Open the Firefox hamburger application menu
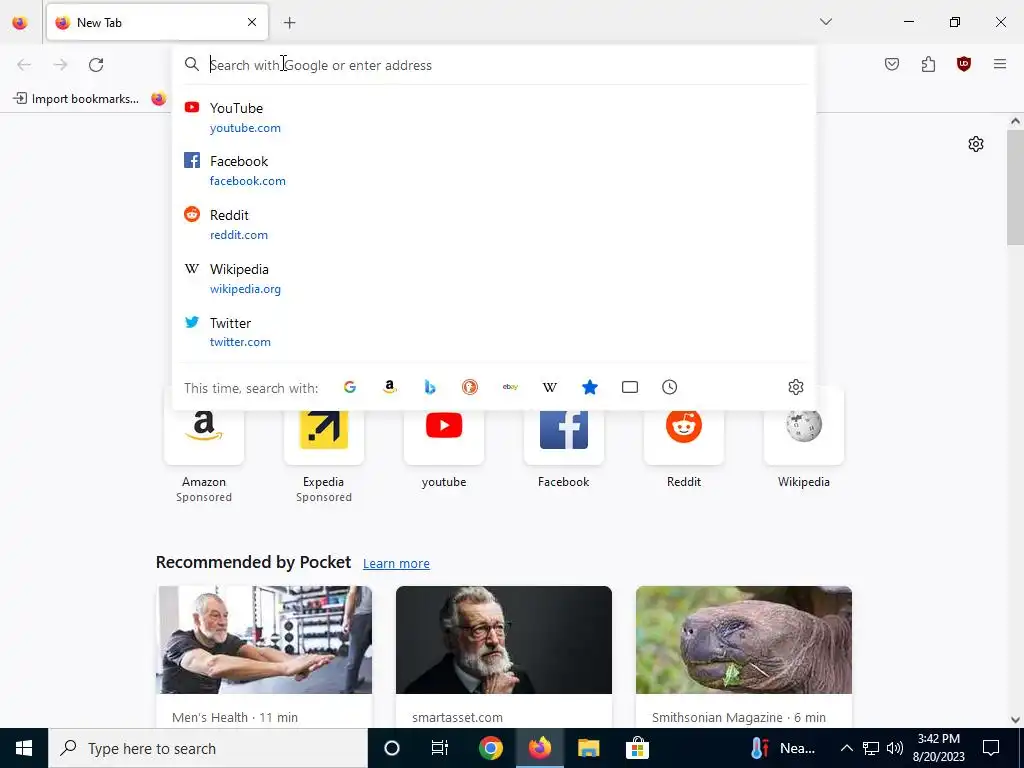Viewport: 1024px width, 768px height. click(x=1000, y=64)
